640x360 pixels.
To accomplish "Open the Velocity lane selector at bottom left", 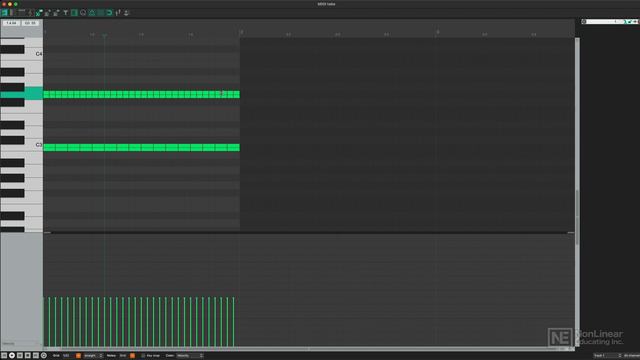I will click(x=21, y=343).
